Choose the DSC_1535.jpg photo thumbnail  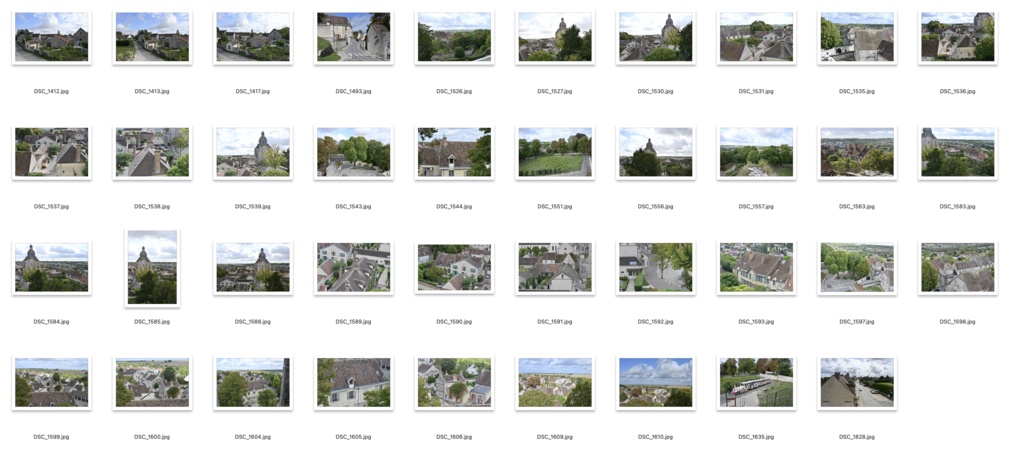click(x=857, y=37)
